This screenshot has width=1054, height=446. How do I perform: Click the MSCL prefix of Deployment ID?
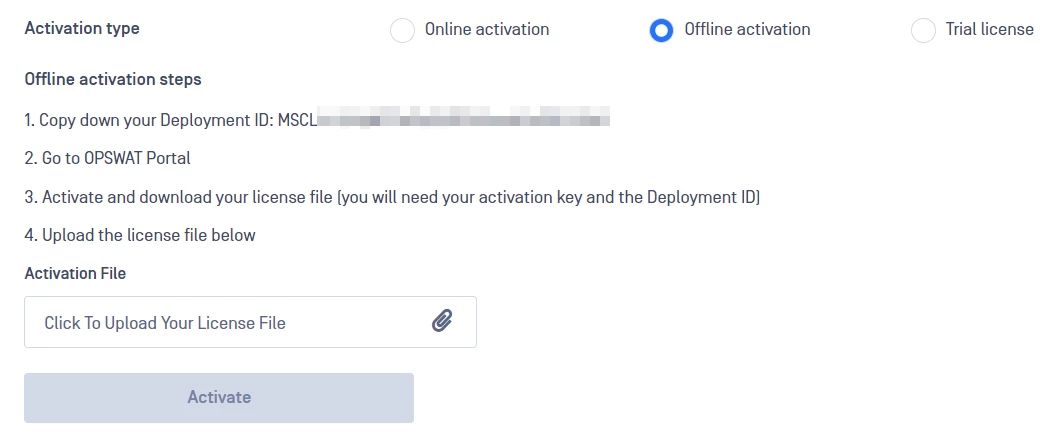(297, 120)
